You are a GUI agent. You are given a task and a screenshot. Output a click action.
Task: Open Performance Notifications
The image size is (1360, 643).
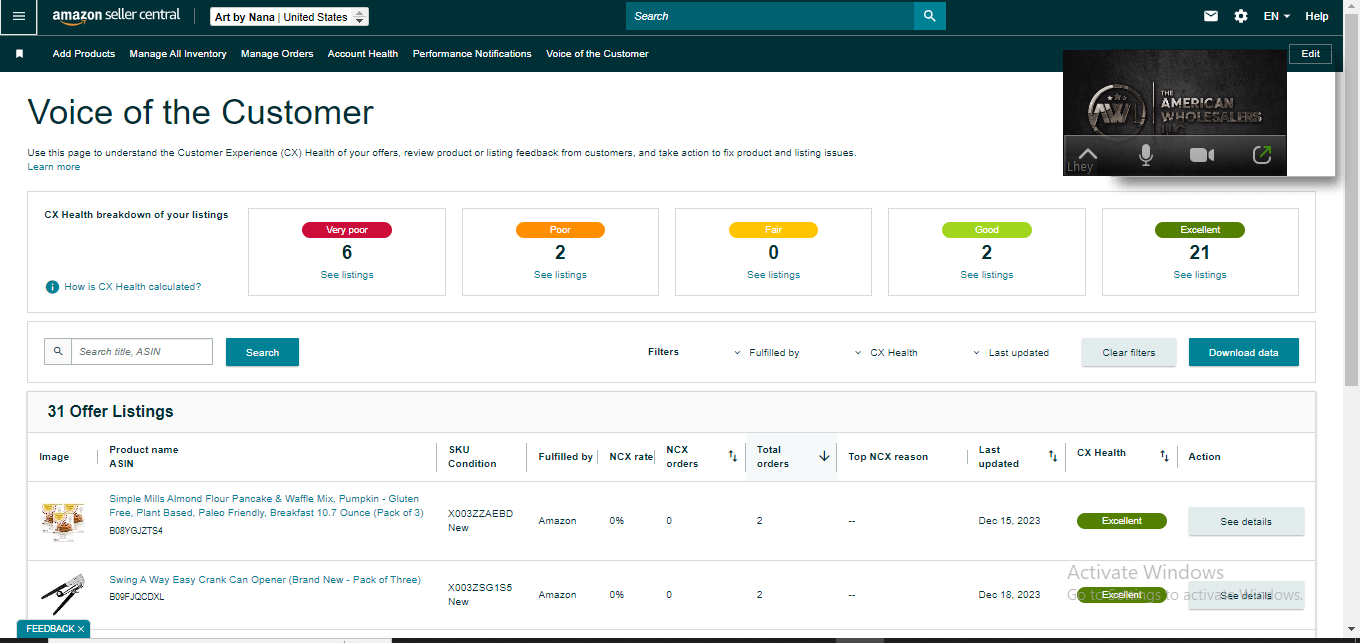[x=472, y=54]
